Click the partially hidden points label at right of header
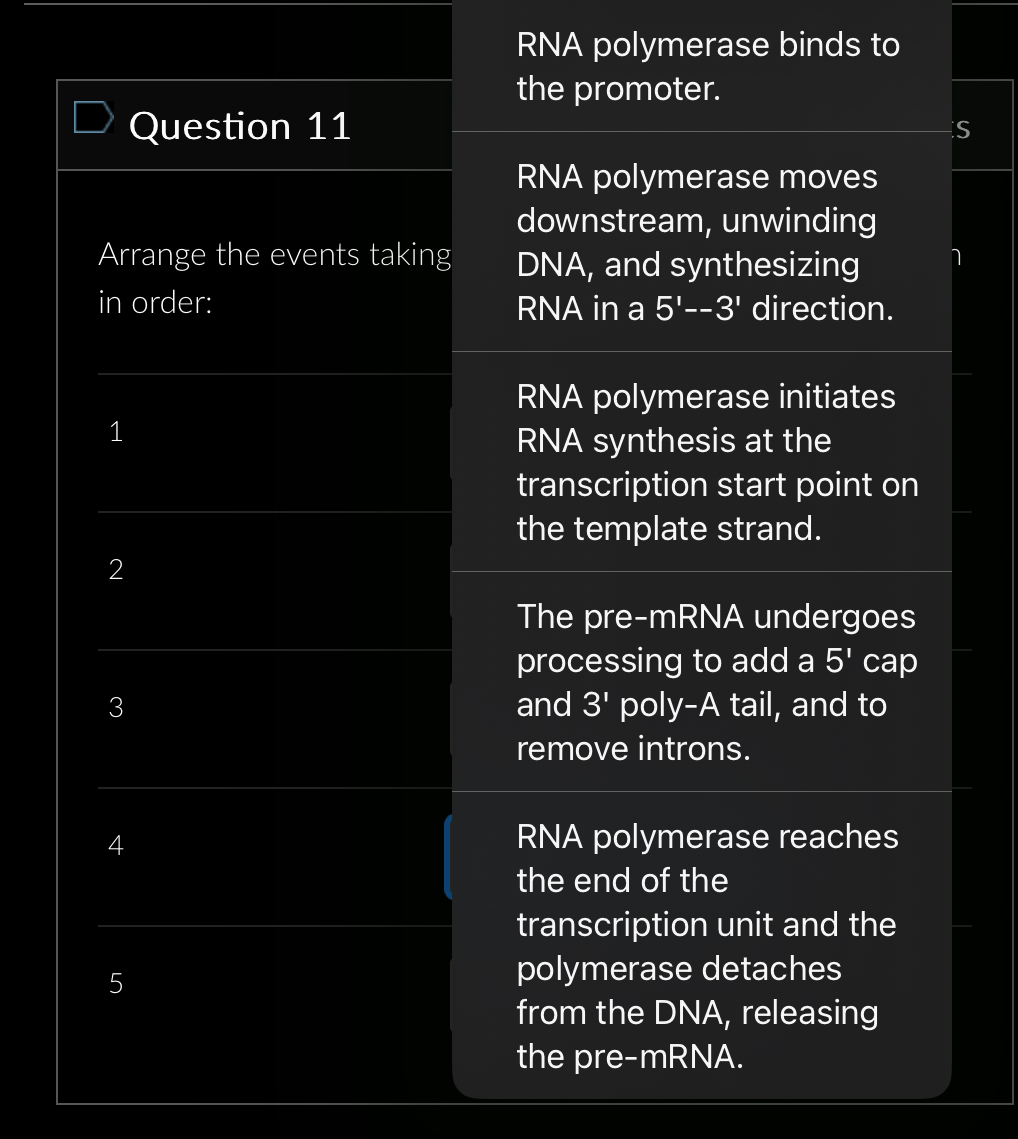The height and width of the screenshot is (1139, 1018). (961, 128)
